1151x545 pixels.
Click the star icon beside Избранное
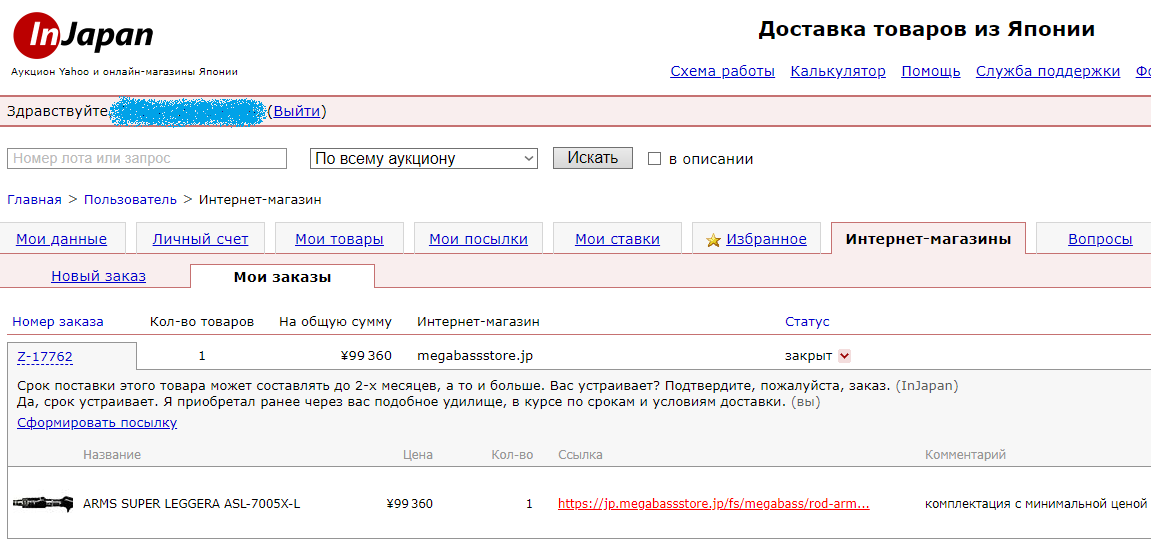coord(713,240)
